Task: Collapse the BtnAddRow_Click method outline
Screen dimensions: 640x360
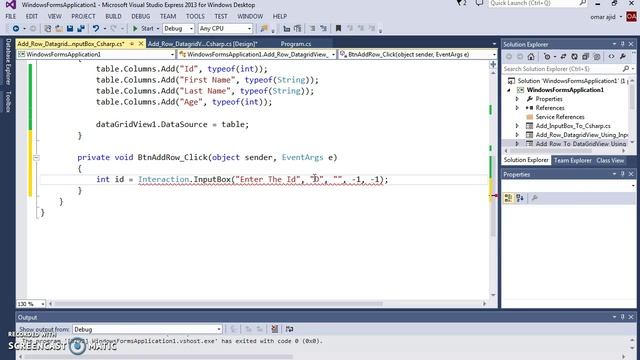Action: (36, 158)
